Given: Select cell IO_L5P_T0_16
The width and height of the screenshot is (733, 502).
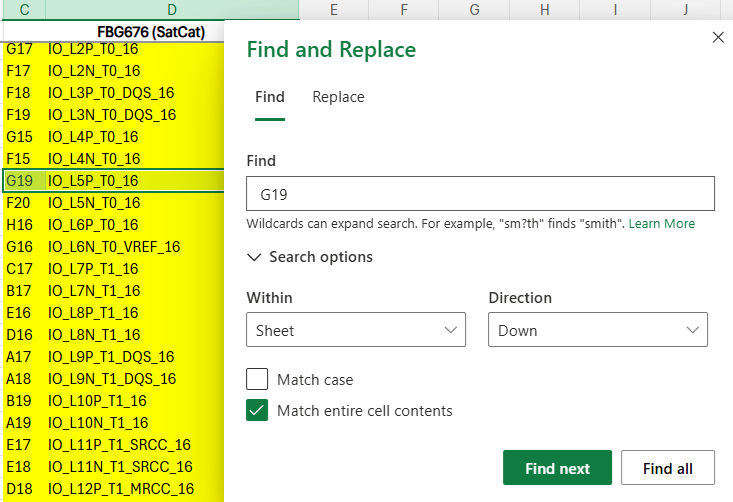Looking at the screenshot, I should pyautogui.click(x=135, y=180).
